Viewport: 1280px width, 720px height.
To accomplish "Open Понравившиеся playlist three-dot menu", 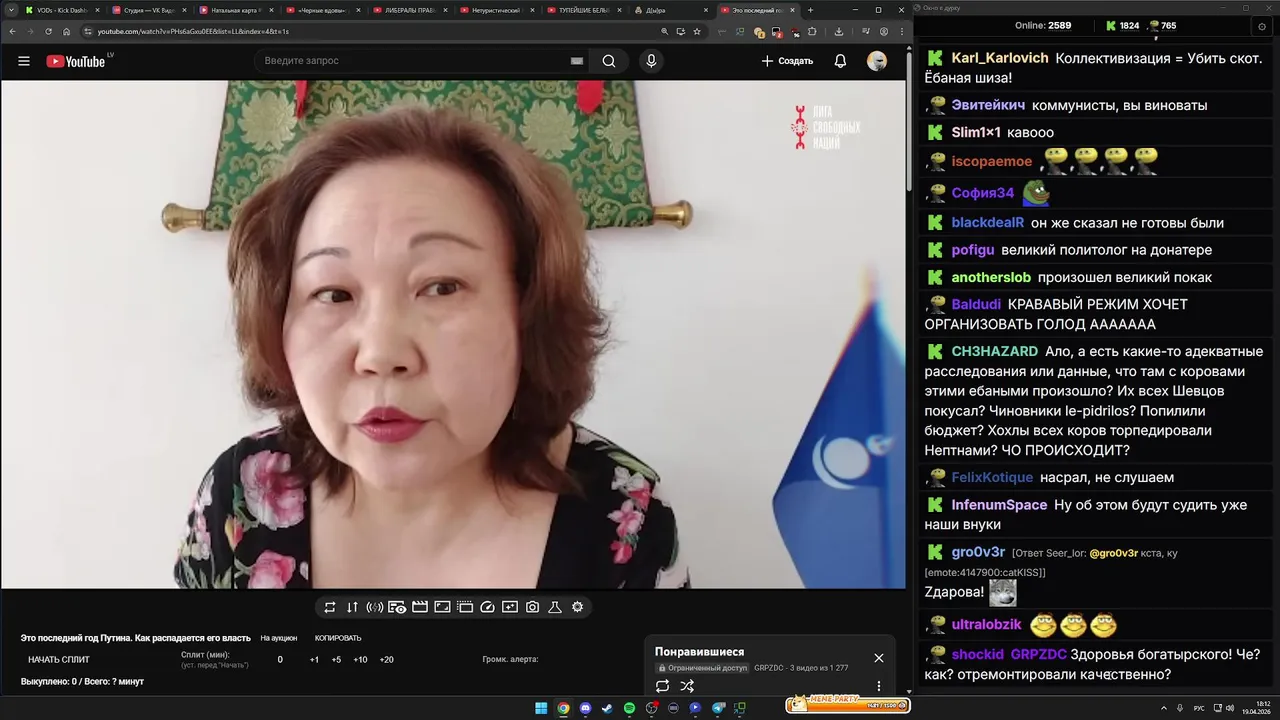I will point(879,686).
